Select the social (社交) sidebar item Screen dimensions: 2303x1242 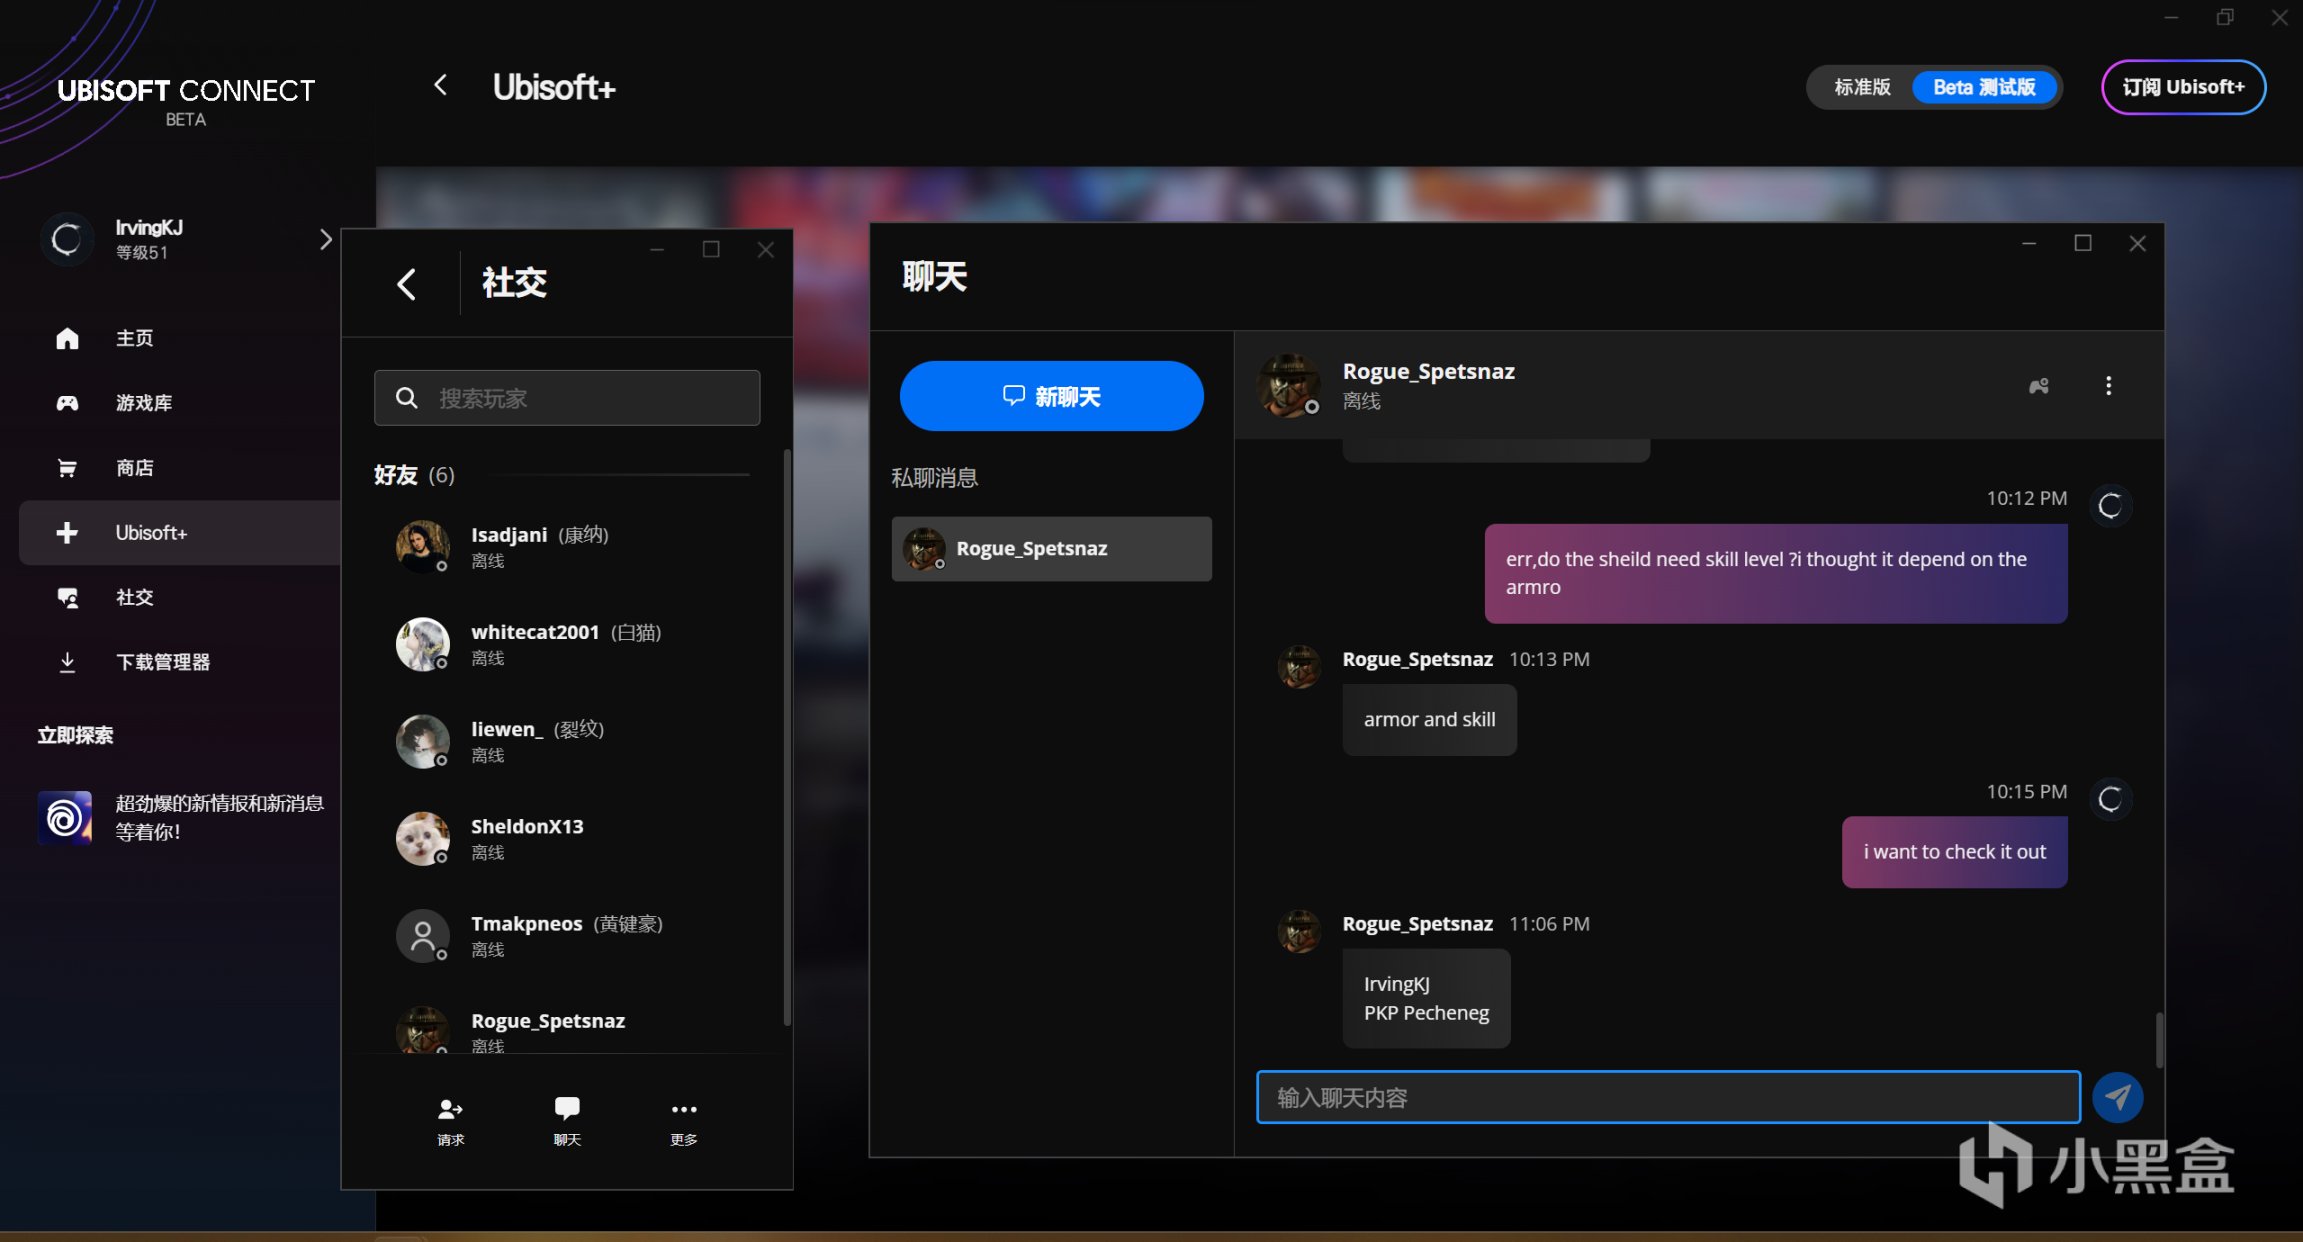tap(134, 597)
